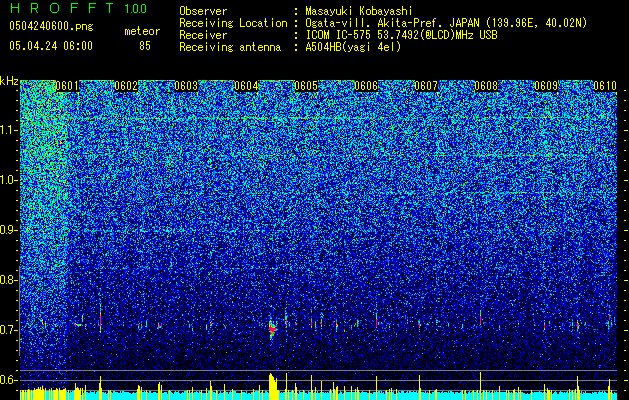Click the 0604 time marker
629x400 pixels.
point(246,86)
